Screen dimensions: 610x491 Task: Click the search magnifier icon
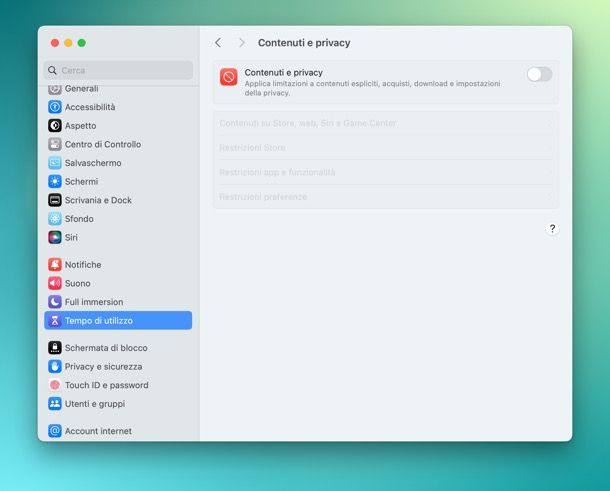coord(52,70)
